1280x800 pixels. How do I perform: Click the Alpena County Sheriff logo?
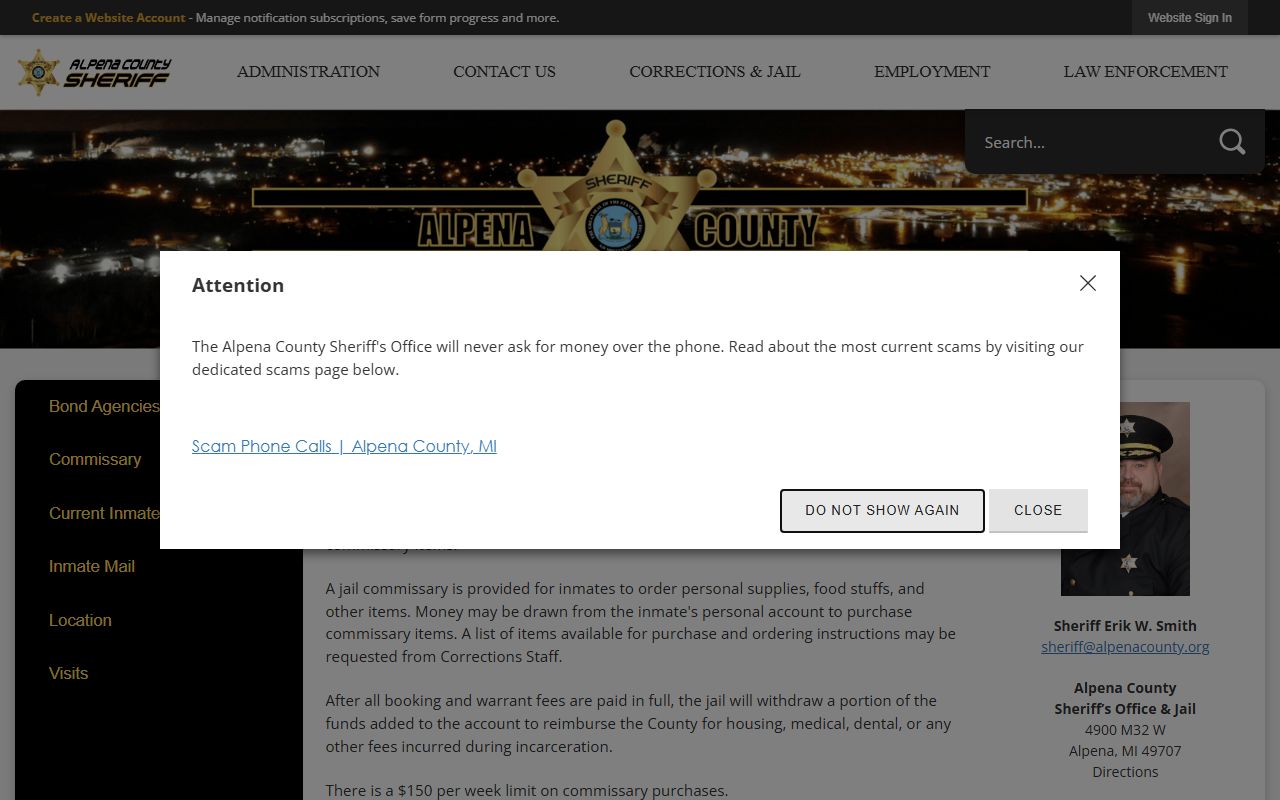pos(94,72)
